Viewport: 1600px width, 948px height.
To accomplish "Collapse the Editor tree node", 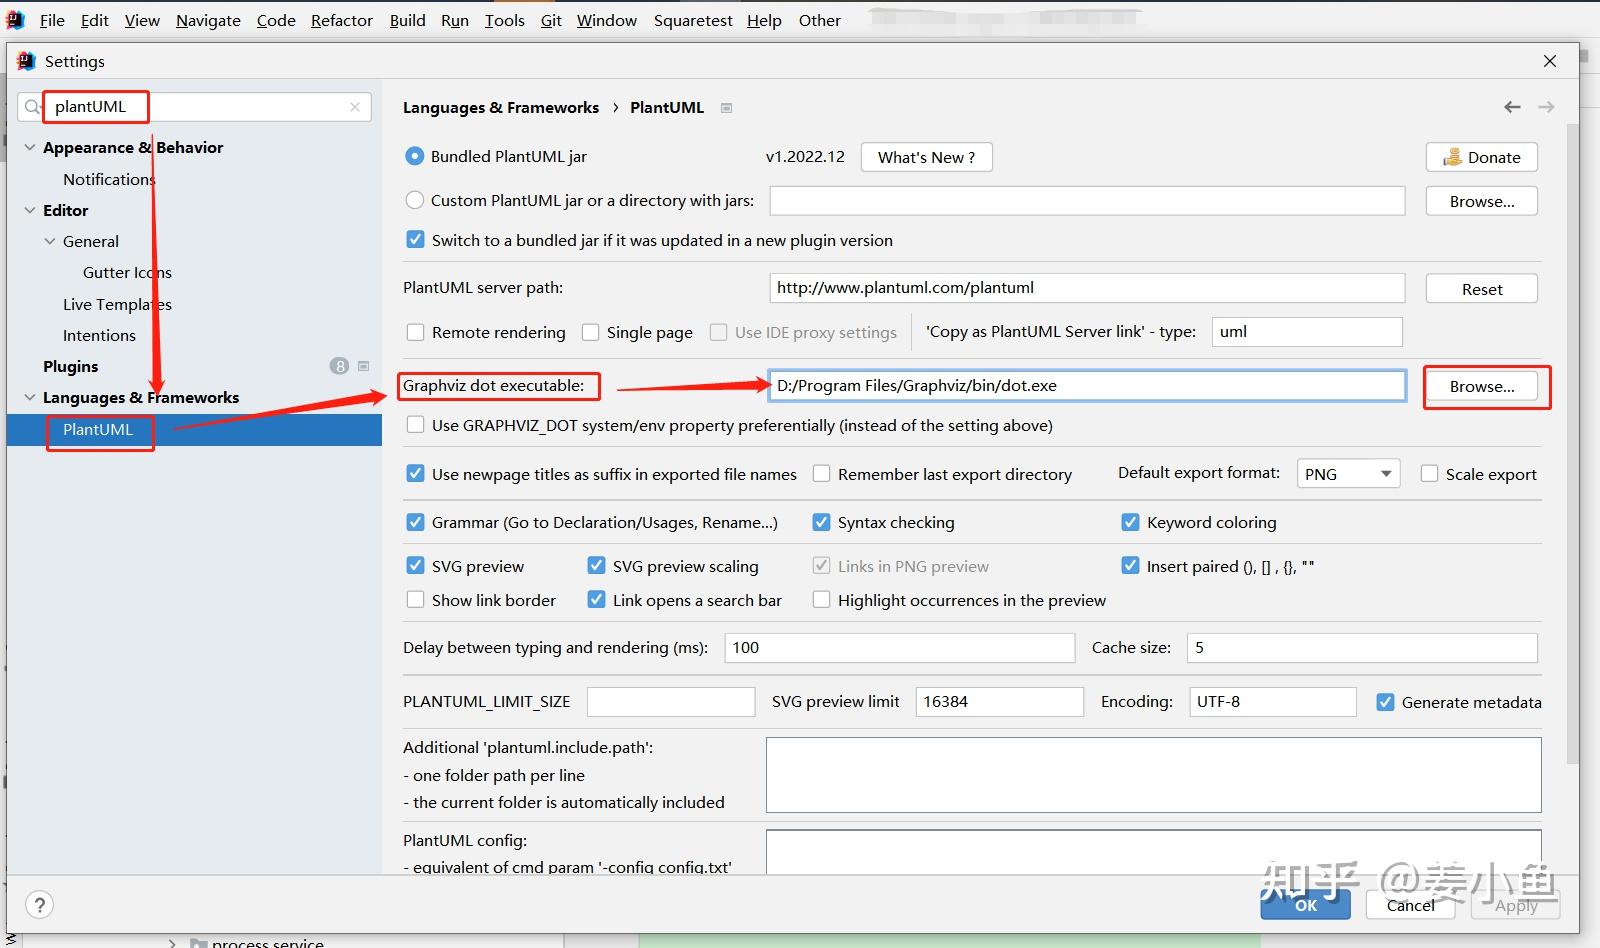I will pos(29,210).
